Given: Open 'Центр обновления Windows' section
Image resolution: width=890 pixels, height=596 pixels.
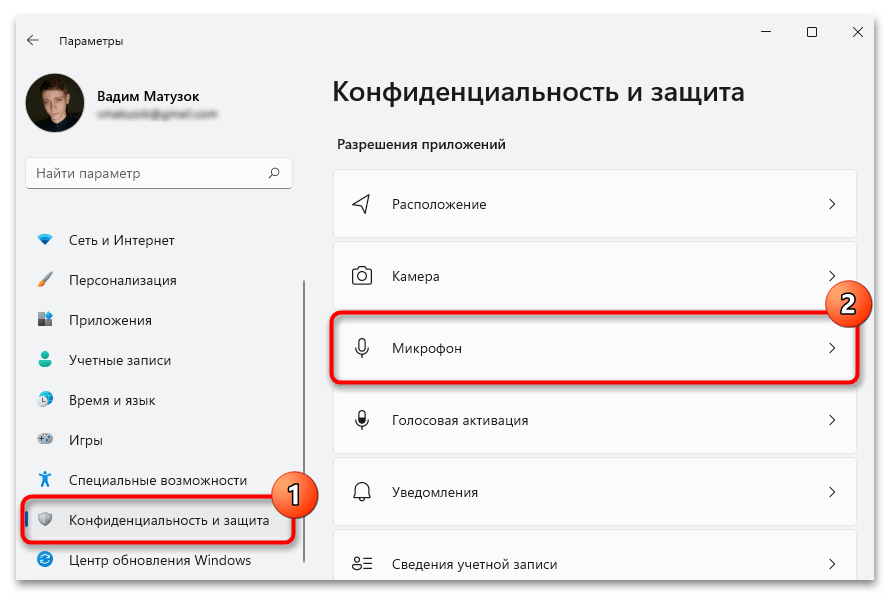Looking at the screenshot, I should (x=160, y=560).
